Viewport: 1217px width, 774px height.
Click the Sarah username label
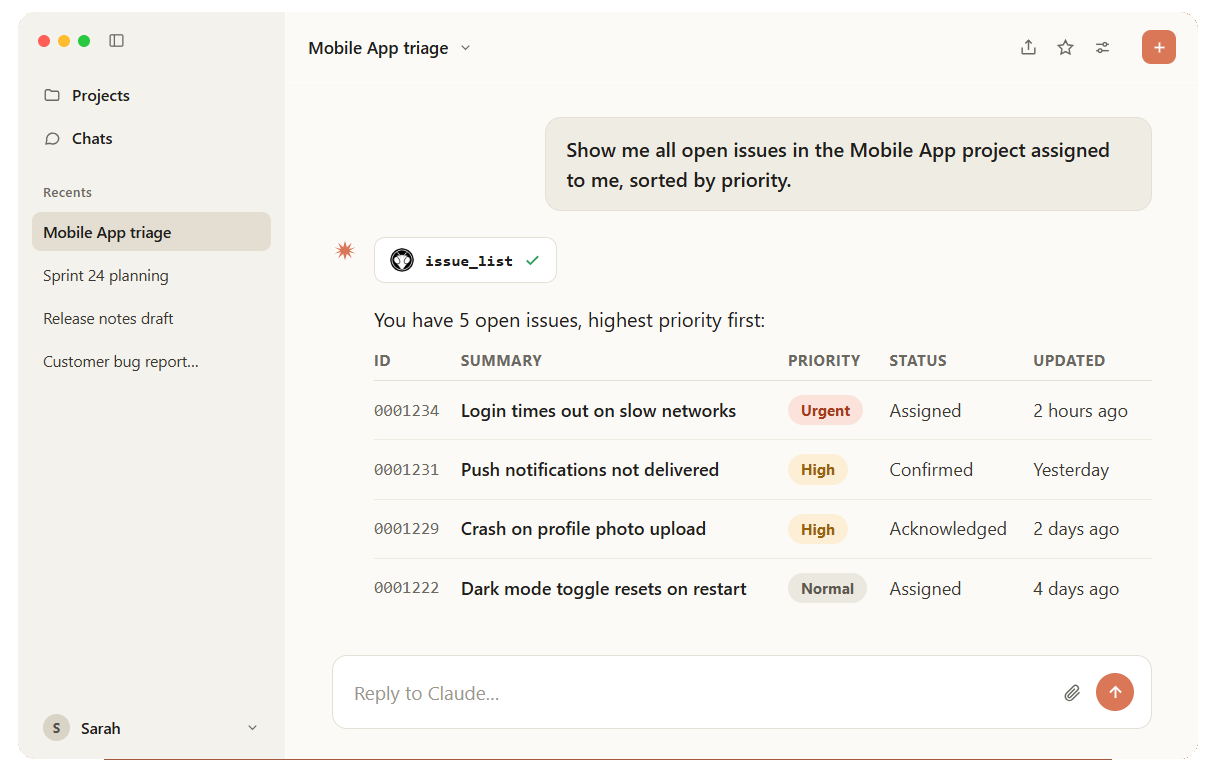click(x=101, y=728)
